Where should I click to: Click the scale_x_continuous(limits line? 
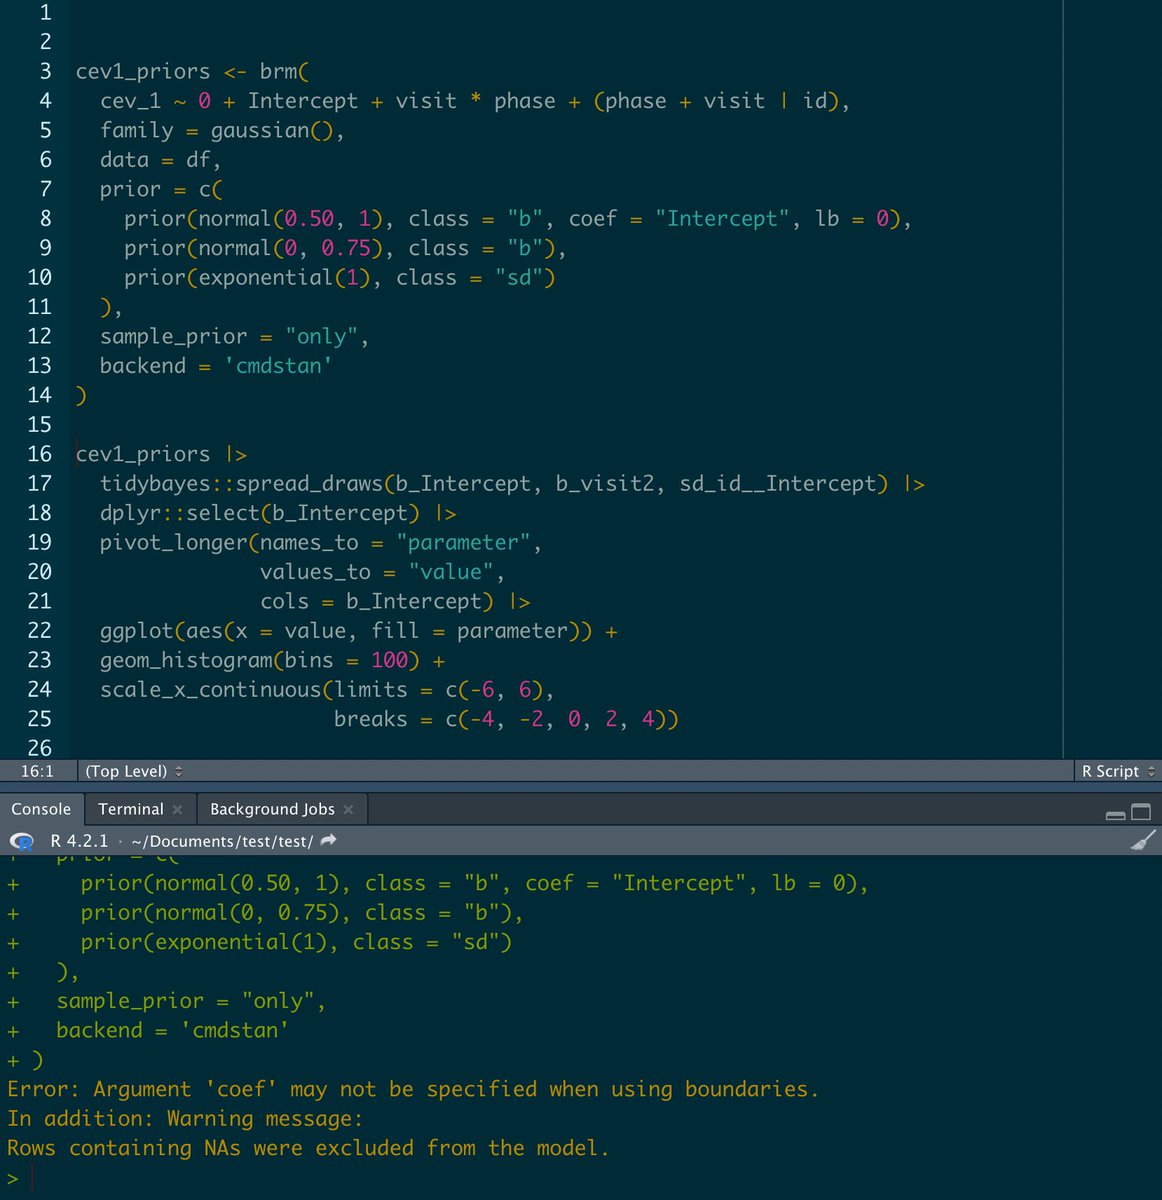pyautogui.click(x=327, y=689)
